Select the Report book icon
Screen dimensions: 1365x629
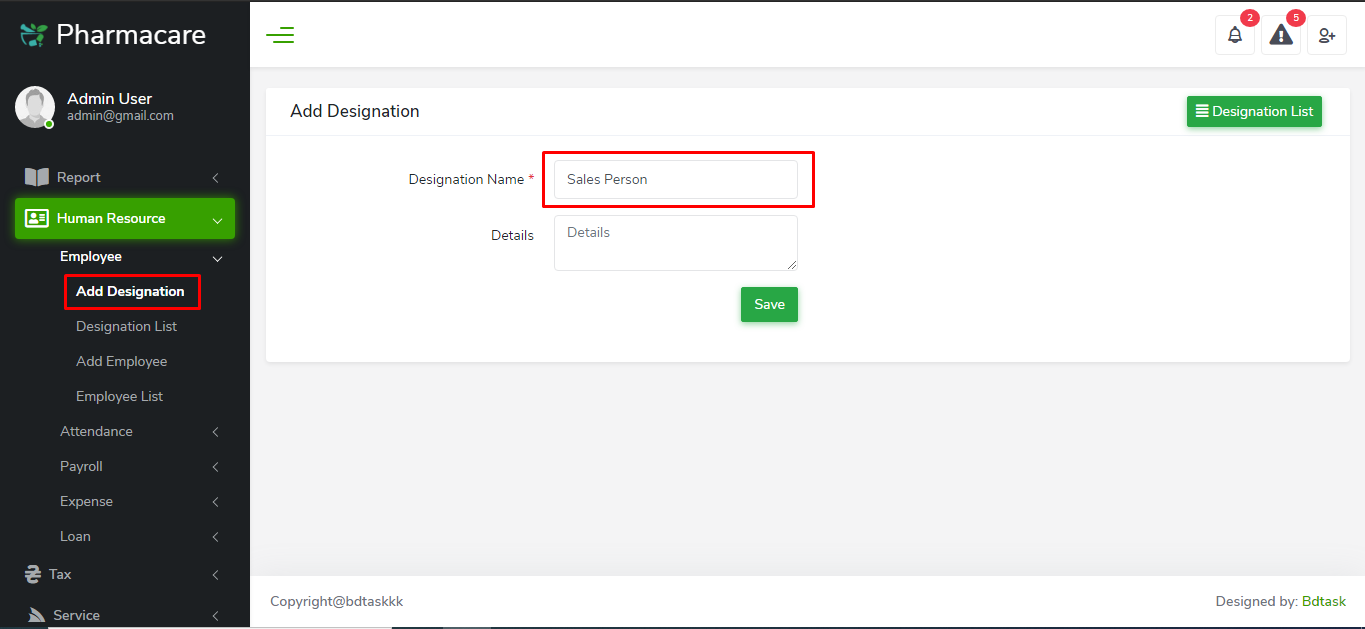[39, 177]
